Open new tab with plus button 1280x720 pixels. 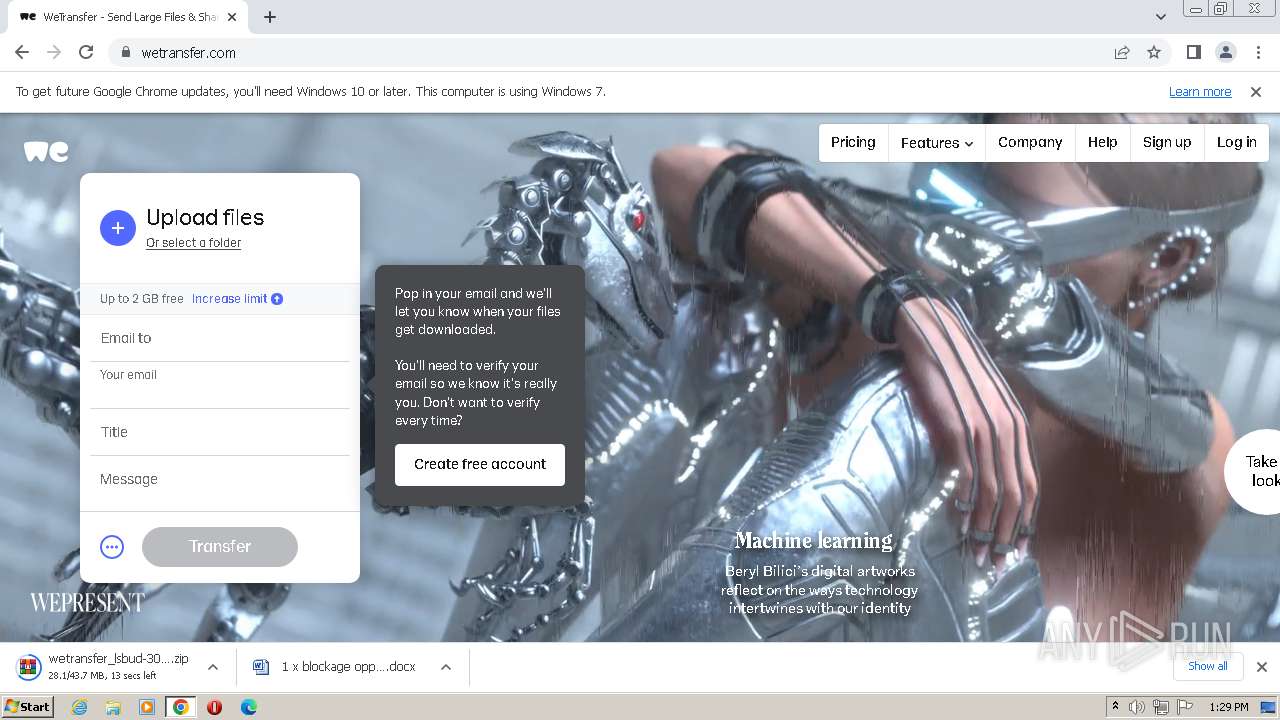270,17
